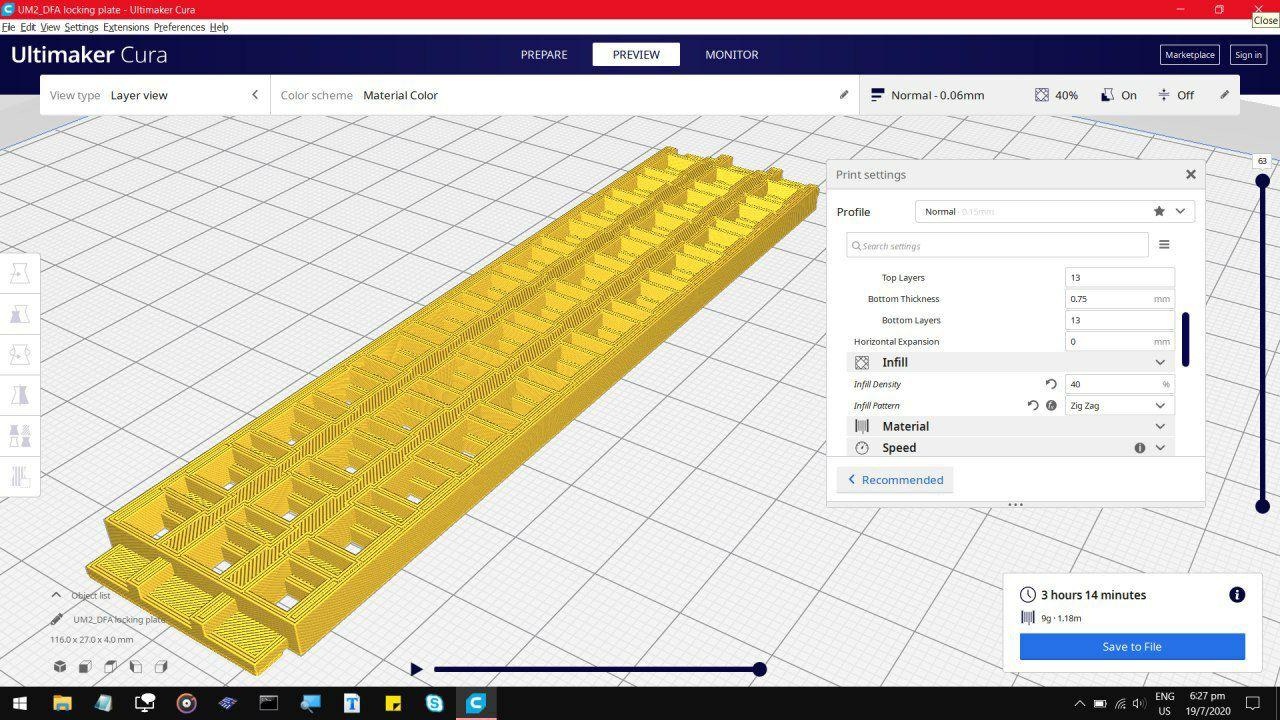Play the layer simulation

click(x=416, y=669)
